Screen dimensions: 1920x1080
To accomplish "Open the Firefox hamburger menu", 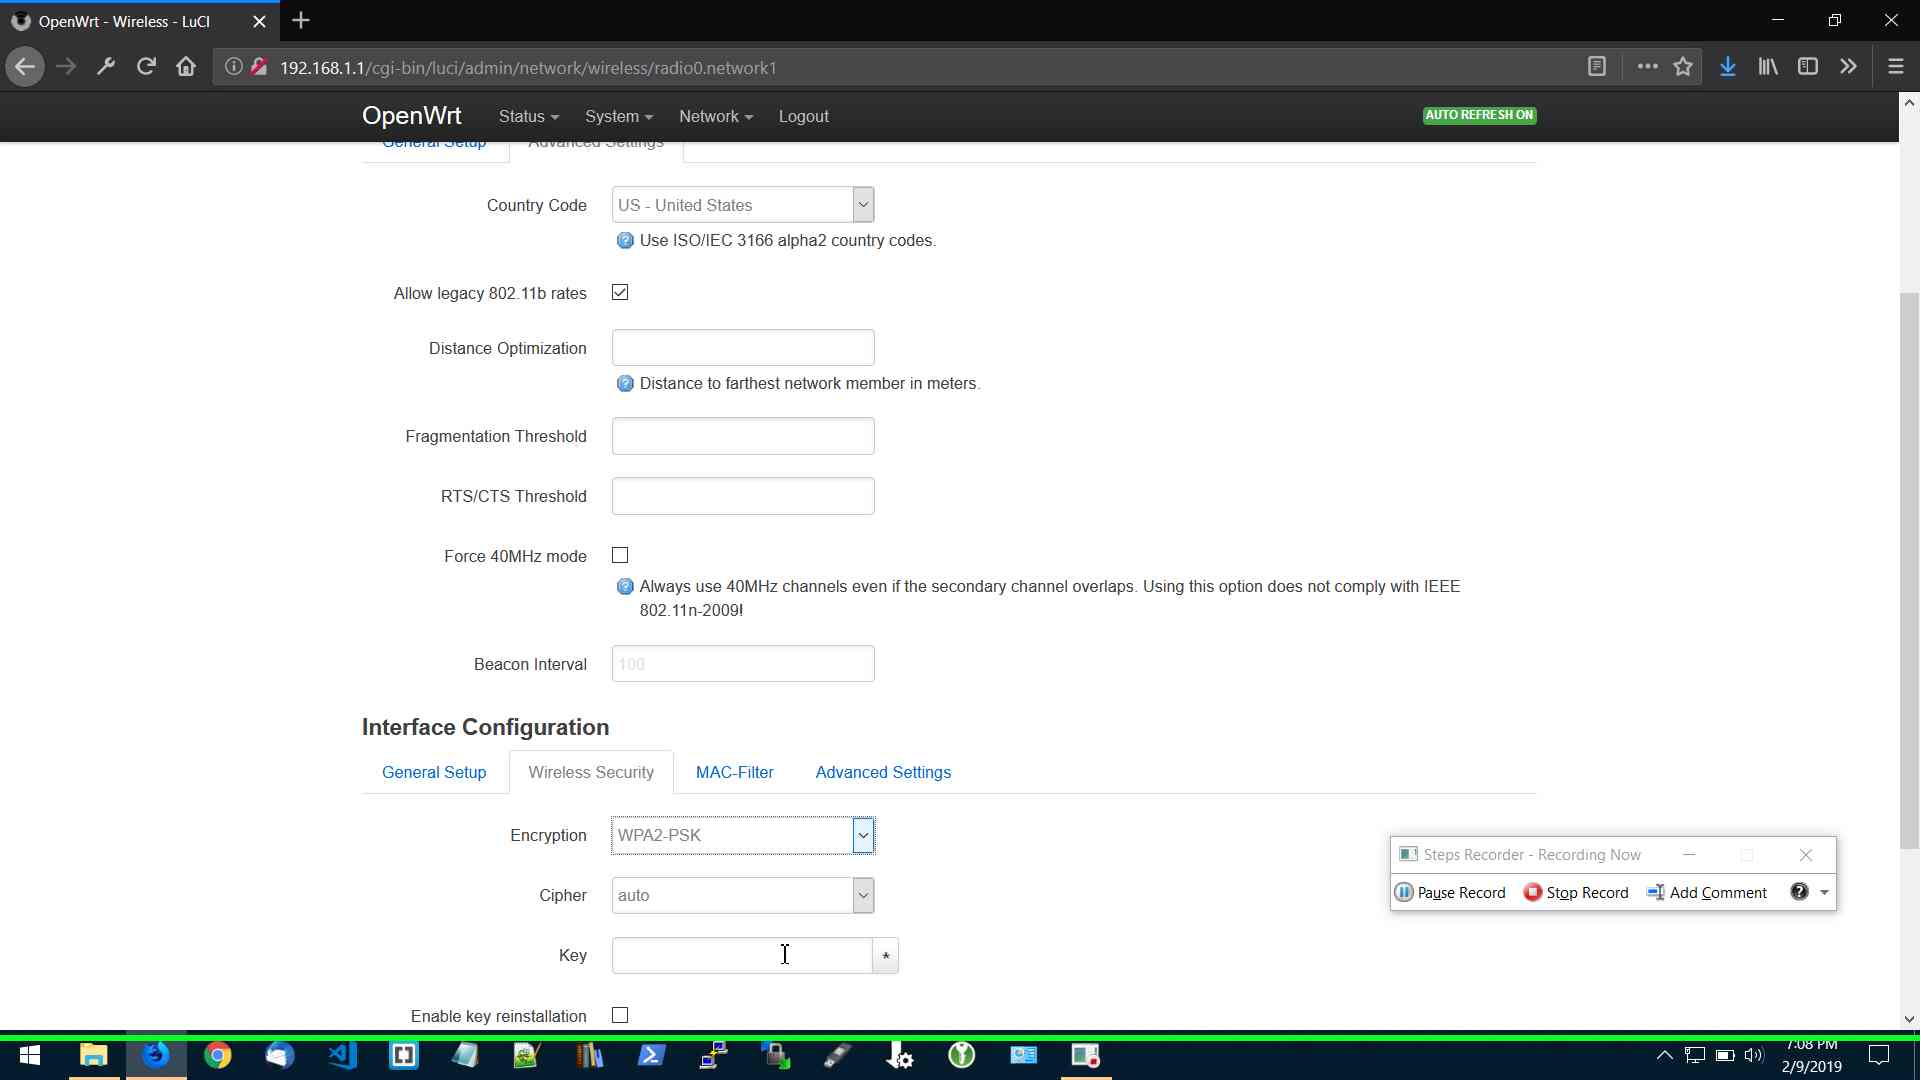I will [x=1895, y=67].
